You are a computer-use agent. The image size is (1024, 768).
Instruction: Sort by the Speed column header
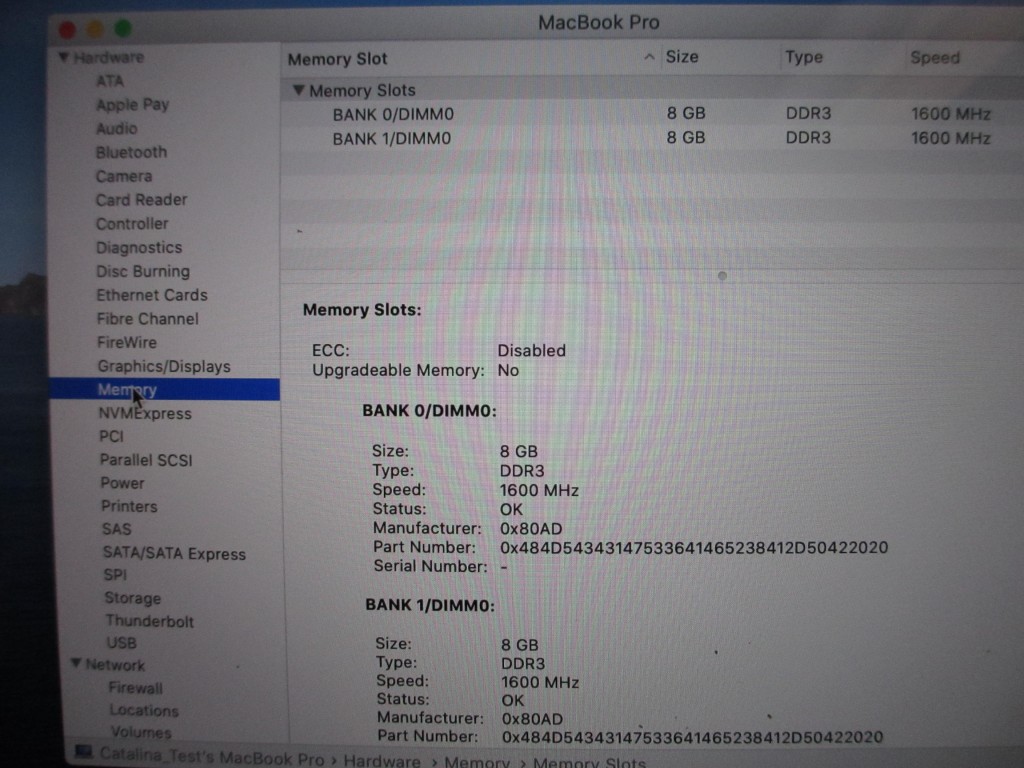coord(935,57)
